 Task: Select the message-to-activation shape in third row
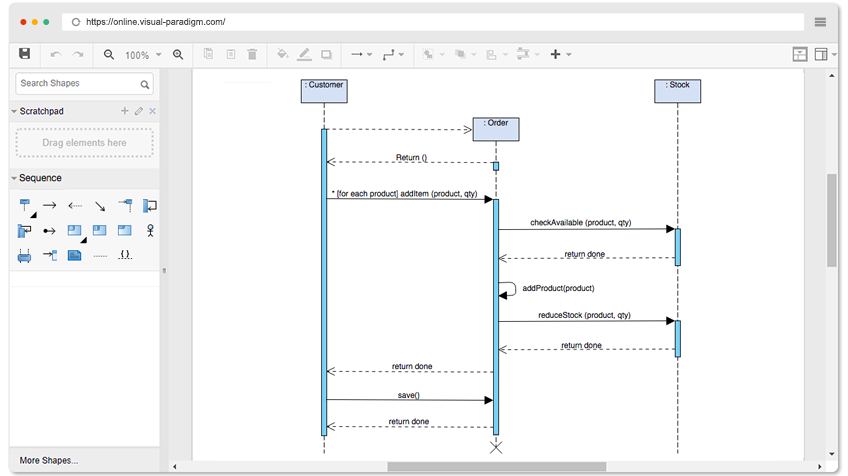pyautogui.click(x=50, y=255)
